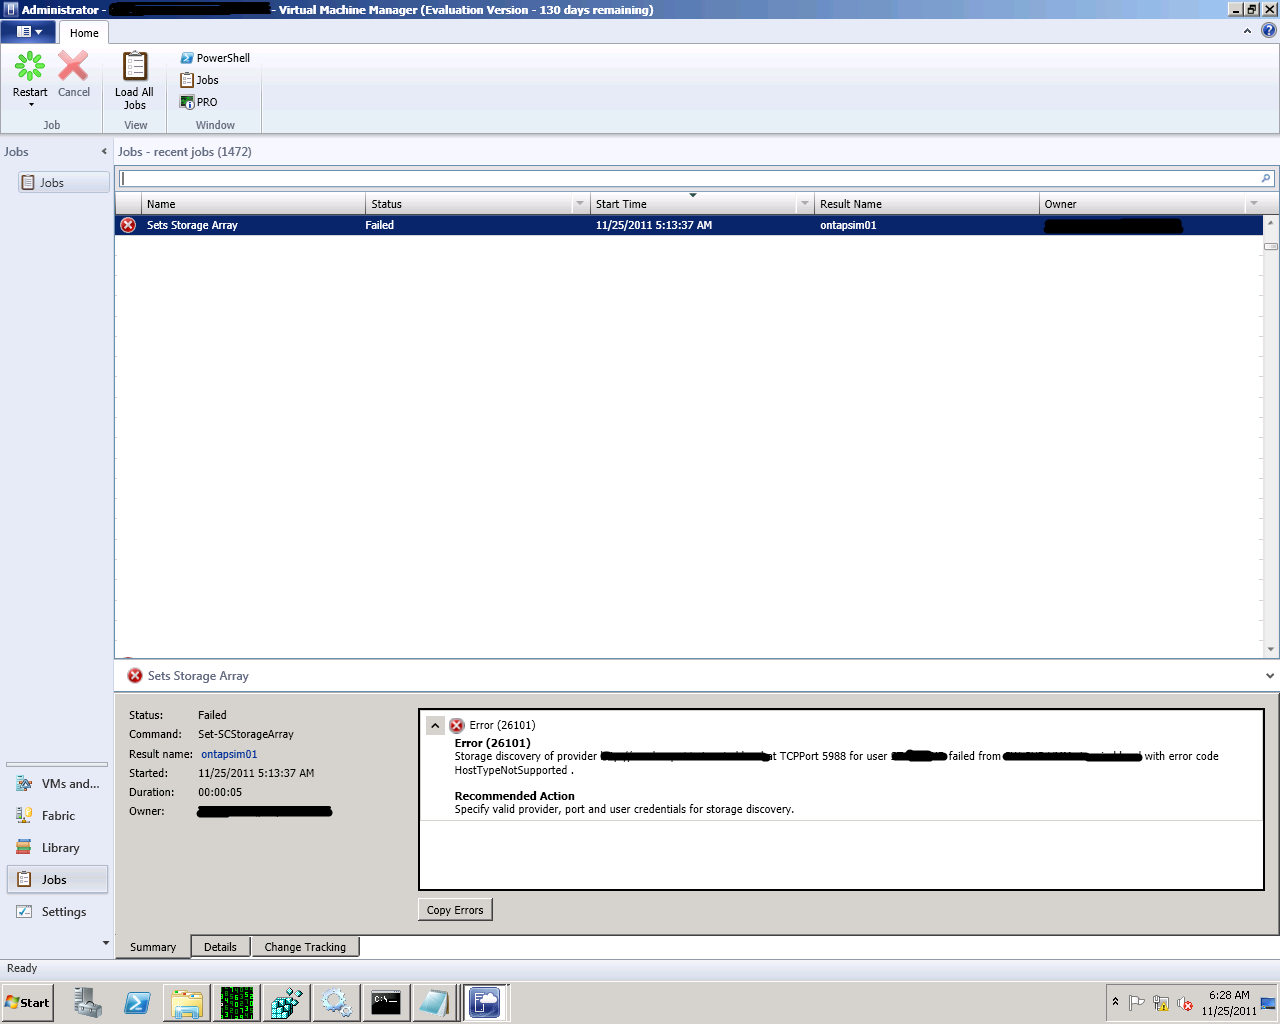Screen dimensions: 1280x1024
Task: Open the Library workspace
Action: 57,848
